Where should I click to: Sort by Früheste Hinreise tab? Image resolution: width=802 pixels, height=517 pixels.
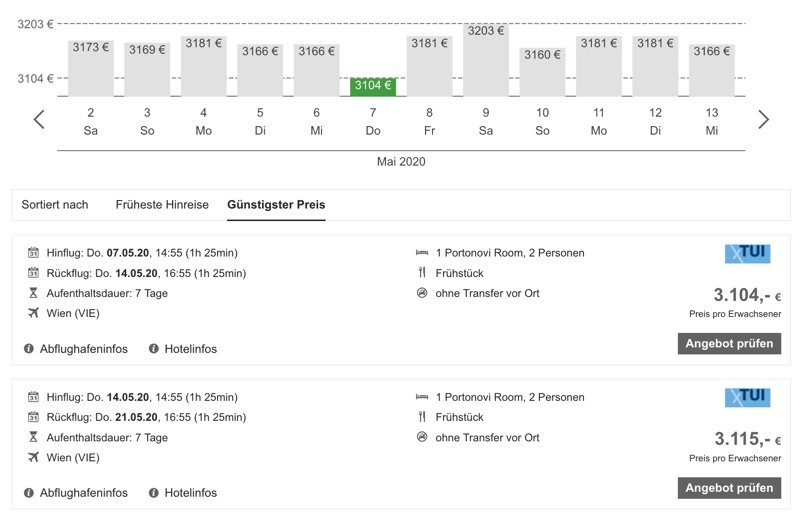click(162, 205)
